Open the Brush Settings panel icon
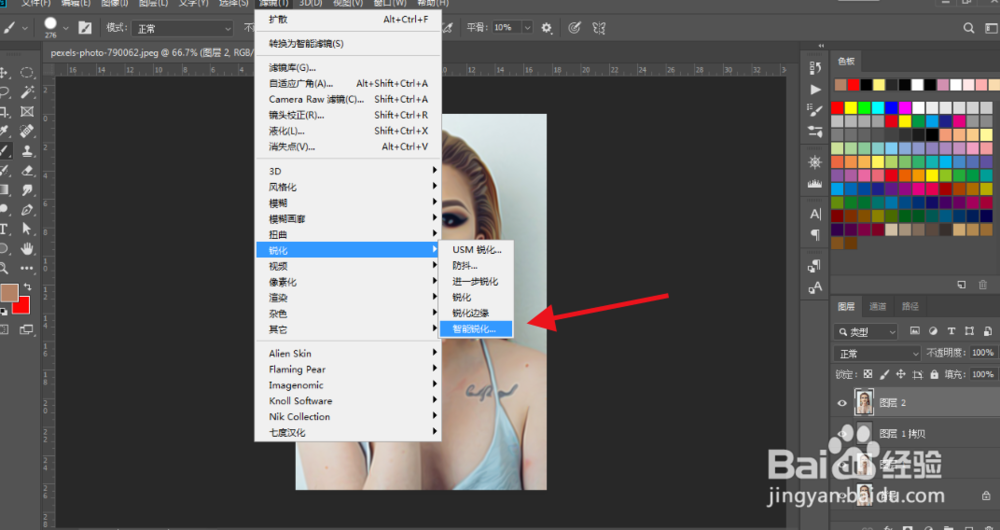The width and height of the screenshot is (1000, 530). pos(815,110)
